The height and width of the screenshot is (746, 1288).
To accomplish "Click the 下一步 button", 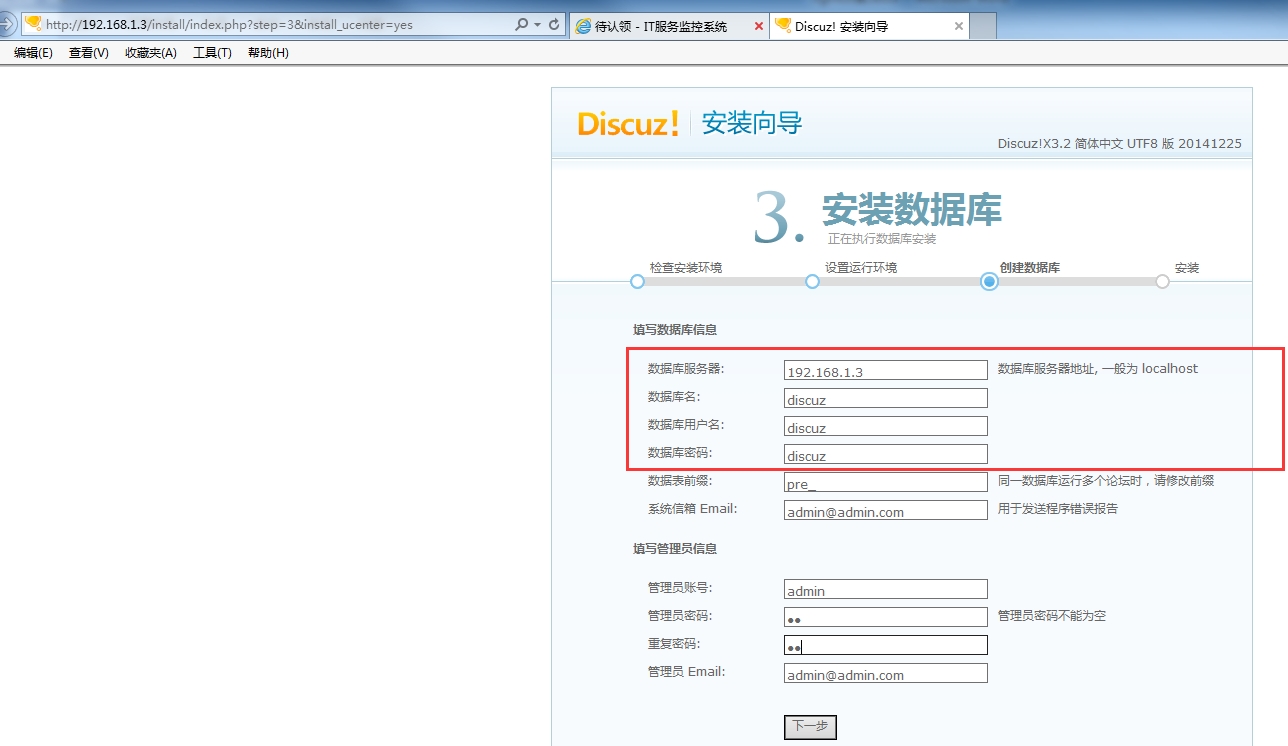I will coord(810,727).
